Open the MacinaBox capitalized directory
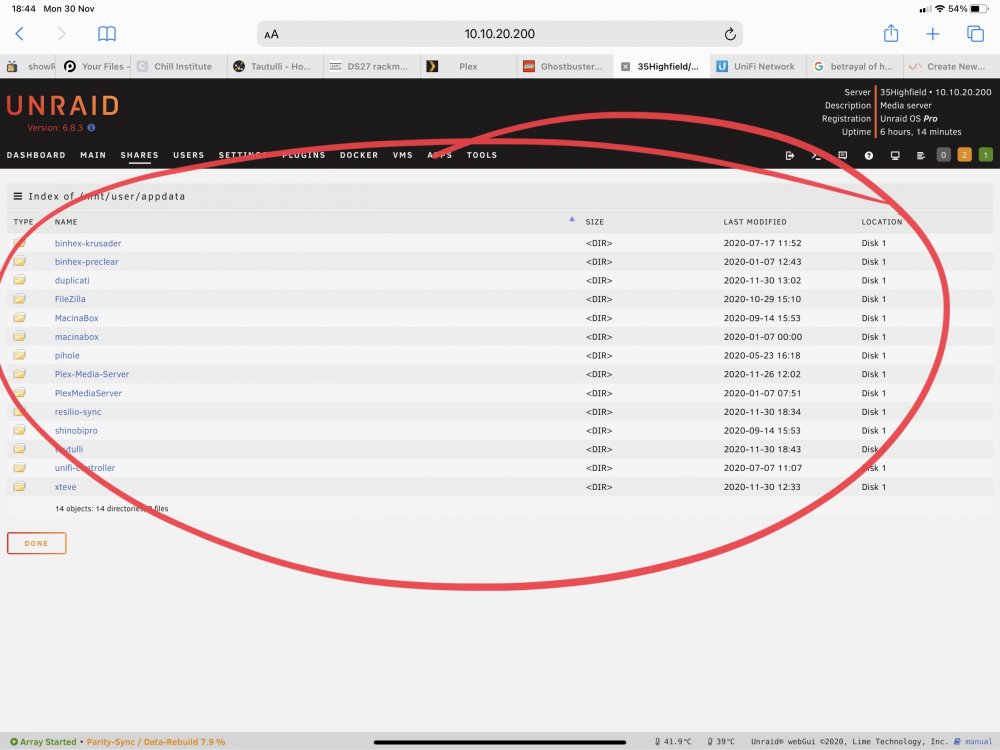 click(x=77, y=318)
